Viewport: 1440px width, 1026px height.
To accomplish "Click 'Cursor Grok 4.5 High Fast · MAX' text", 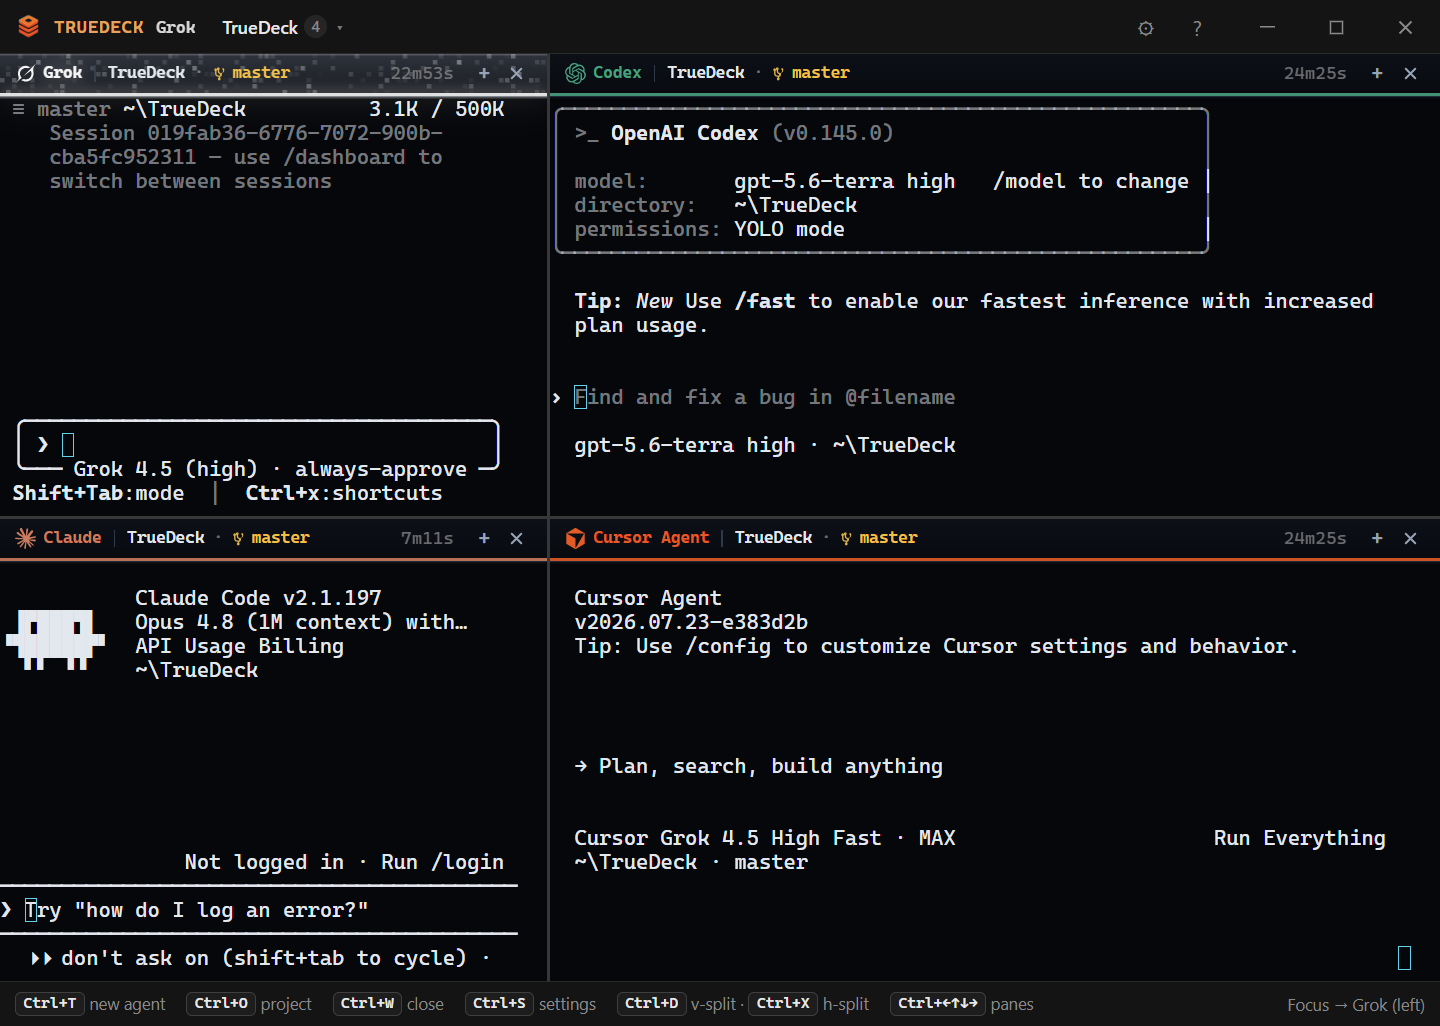I will pyautogui.click(x=765, y=838).
